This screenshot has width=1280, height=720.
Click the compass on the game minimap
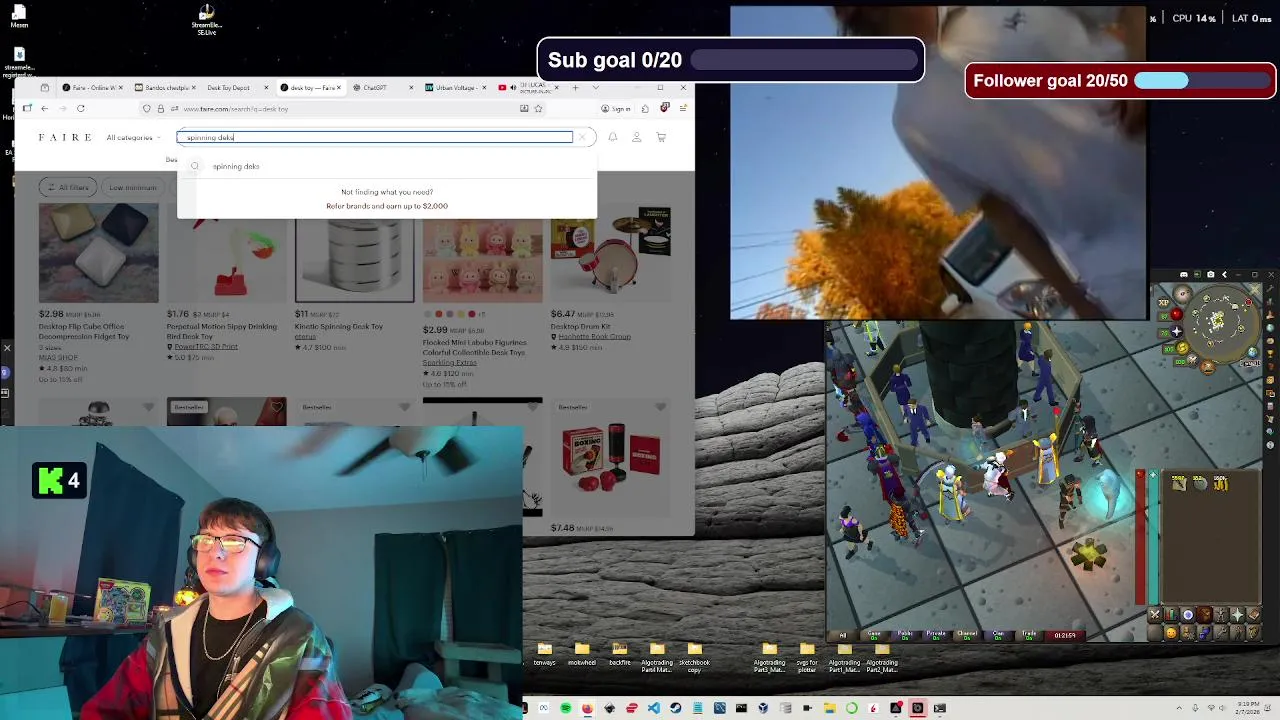(x=1182, y=294)
